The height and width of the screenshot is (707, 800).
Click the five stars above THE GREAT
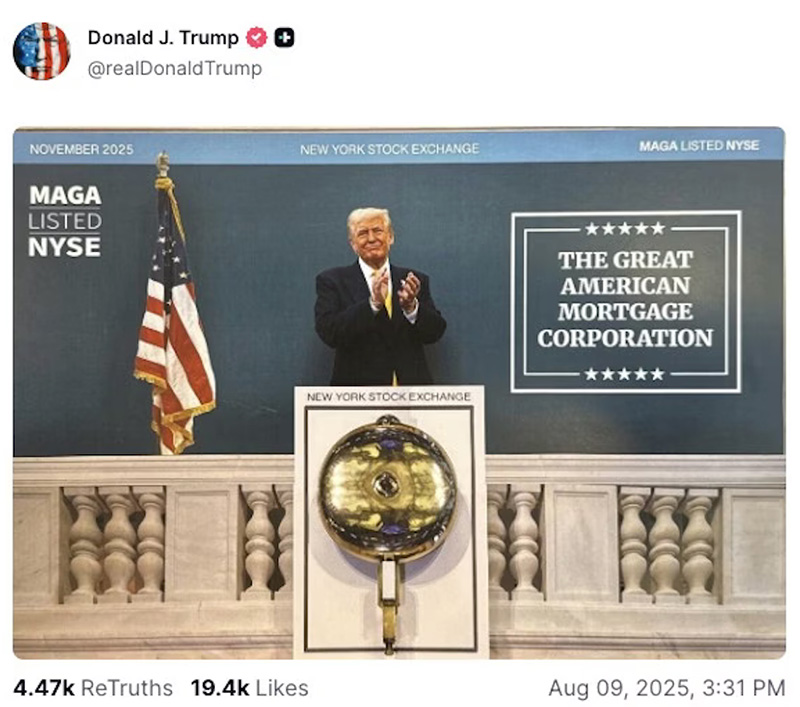[x=625, y=229]
